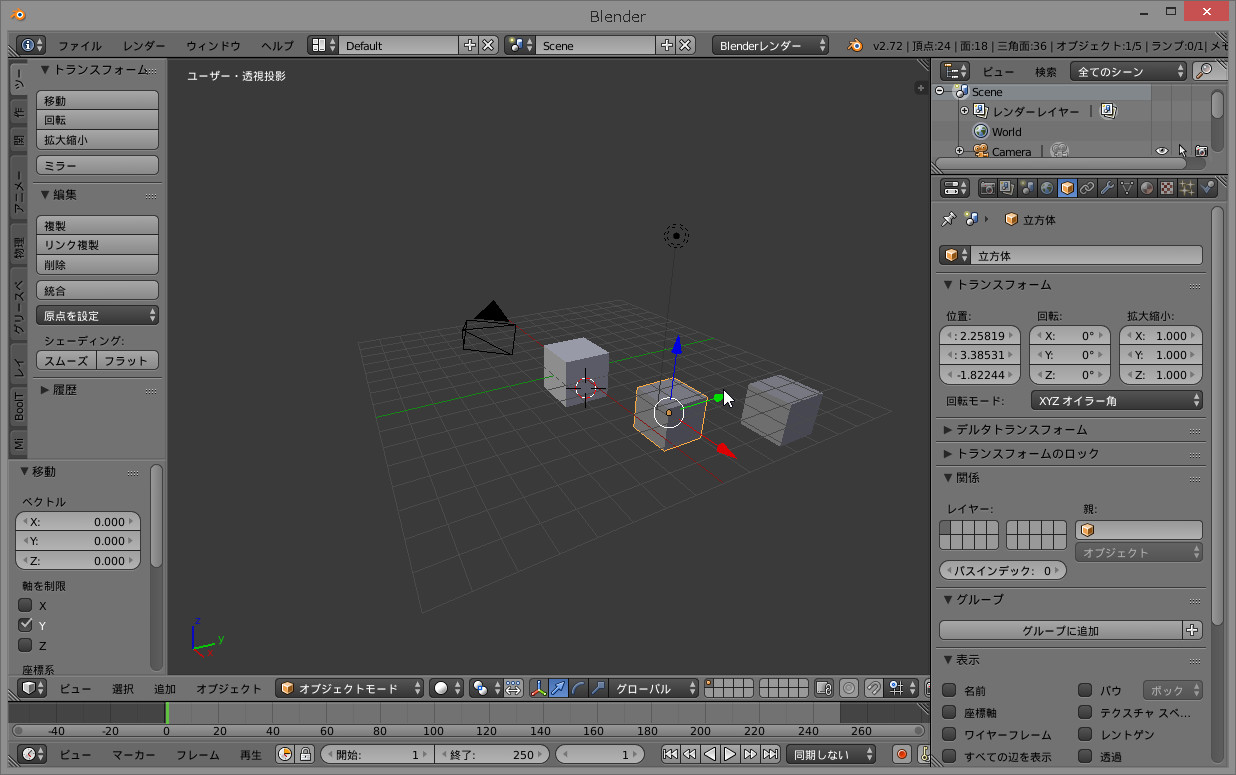
Task: Click the snap magnet icon in 3D header
Action: pyautogui.click(x=873, y=688)
